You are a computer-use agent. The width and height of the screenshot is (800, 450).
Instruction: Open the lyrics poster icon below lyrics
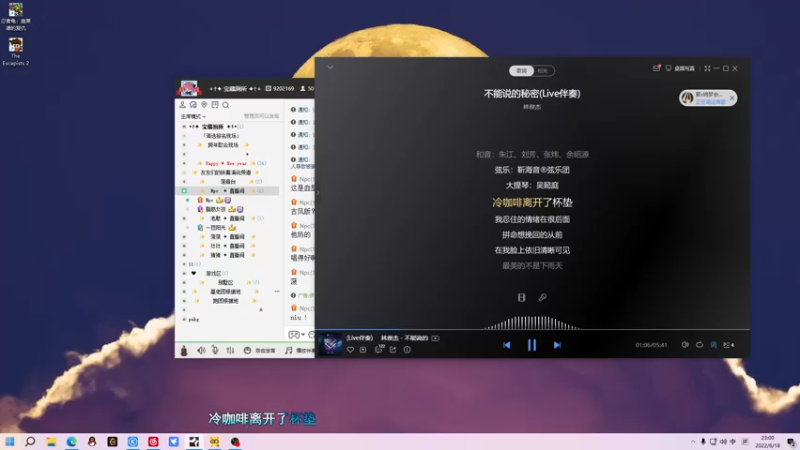[x=521, y=297]
